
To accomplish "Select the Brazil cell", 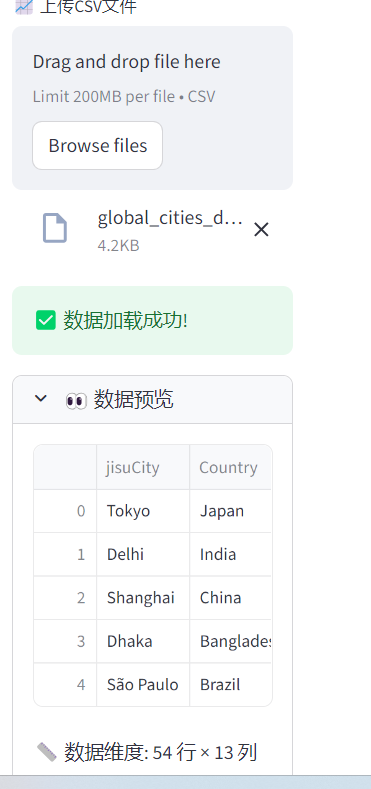I will click(x=231, y=684).
